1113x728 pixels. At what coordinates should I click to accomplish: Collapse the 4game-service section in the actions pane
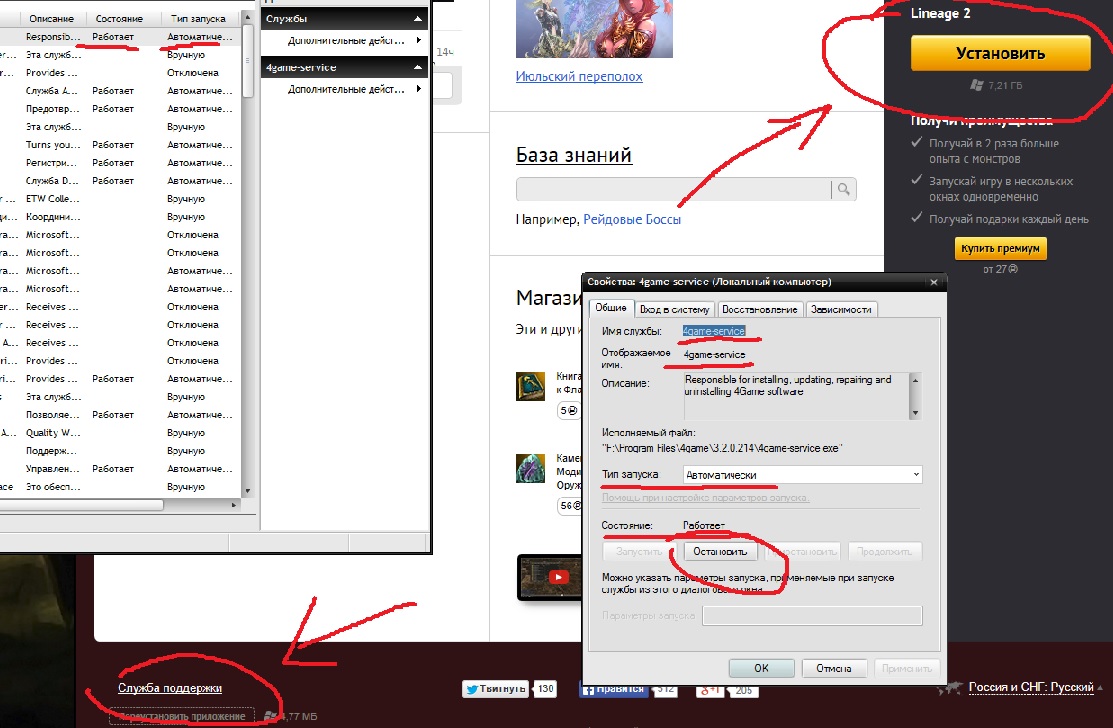[x=418, y=67]
